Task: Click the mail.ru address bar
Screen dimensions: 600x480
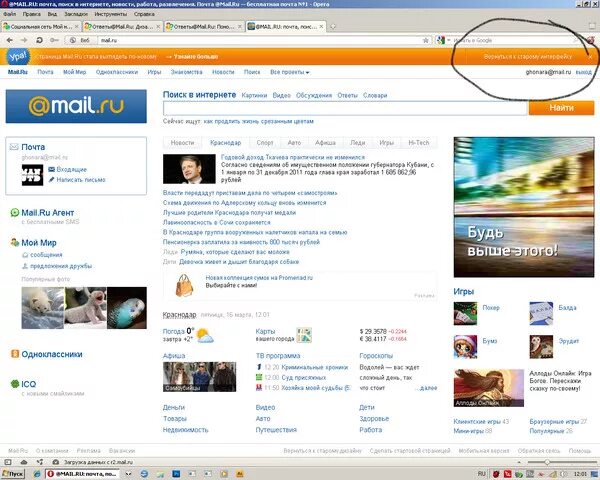Action: [260, 40]
